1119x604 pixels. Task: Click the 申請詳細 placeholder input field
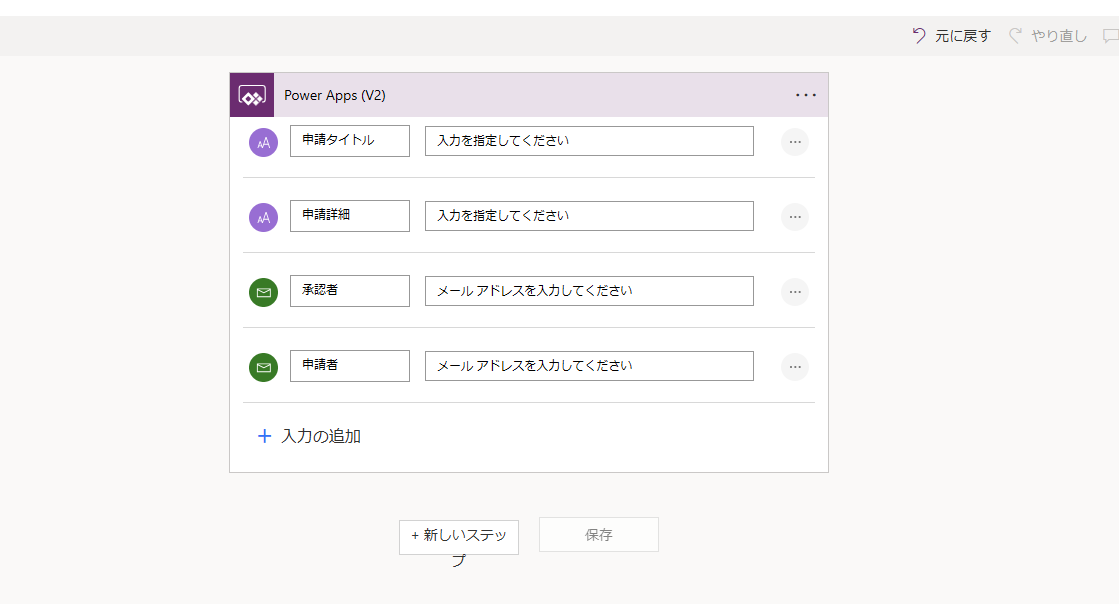tap(588, 216)
